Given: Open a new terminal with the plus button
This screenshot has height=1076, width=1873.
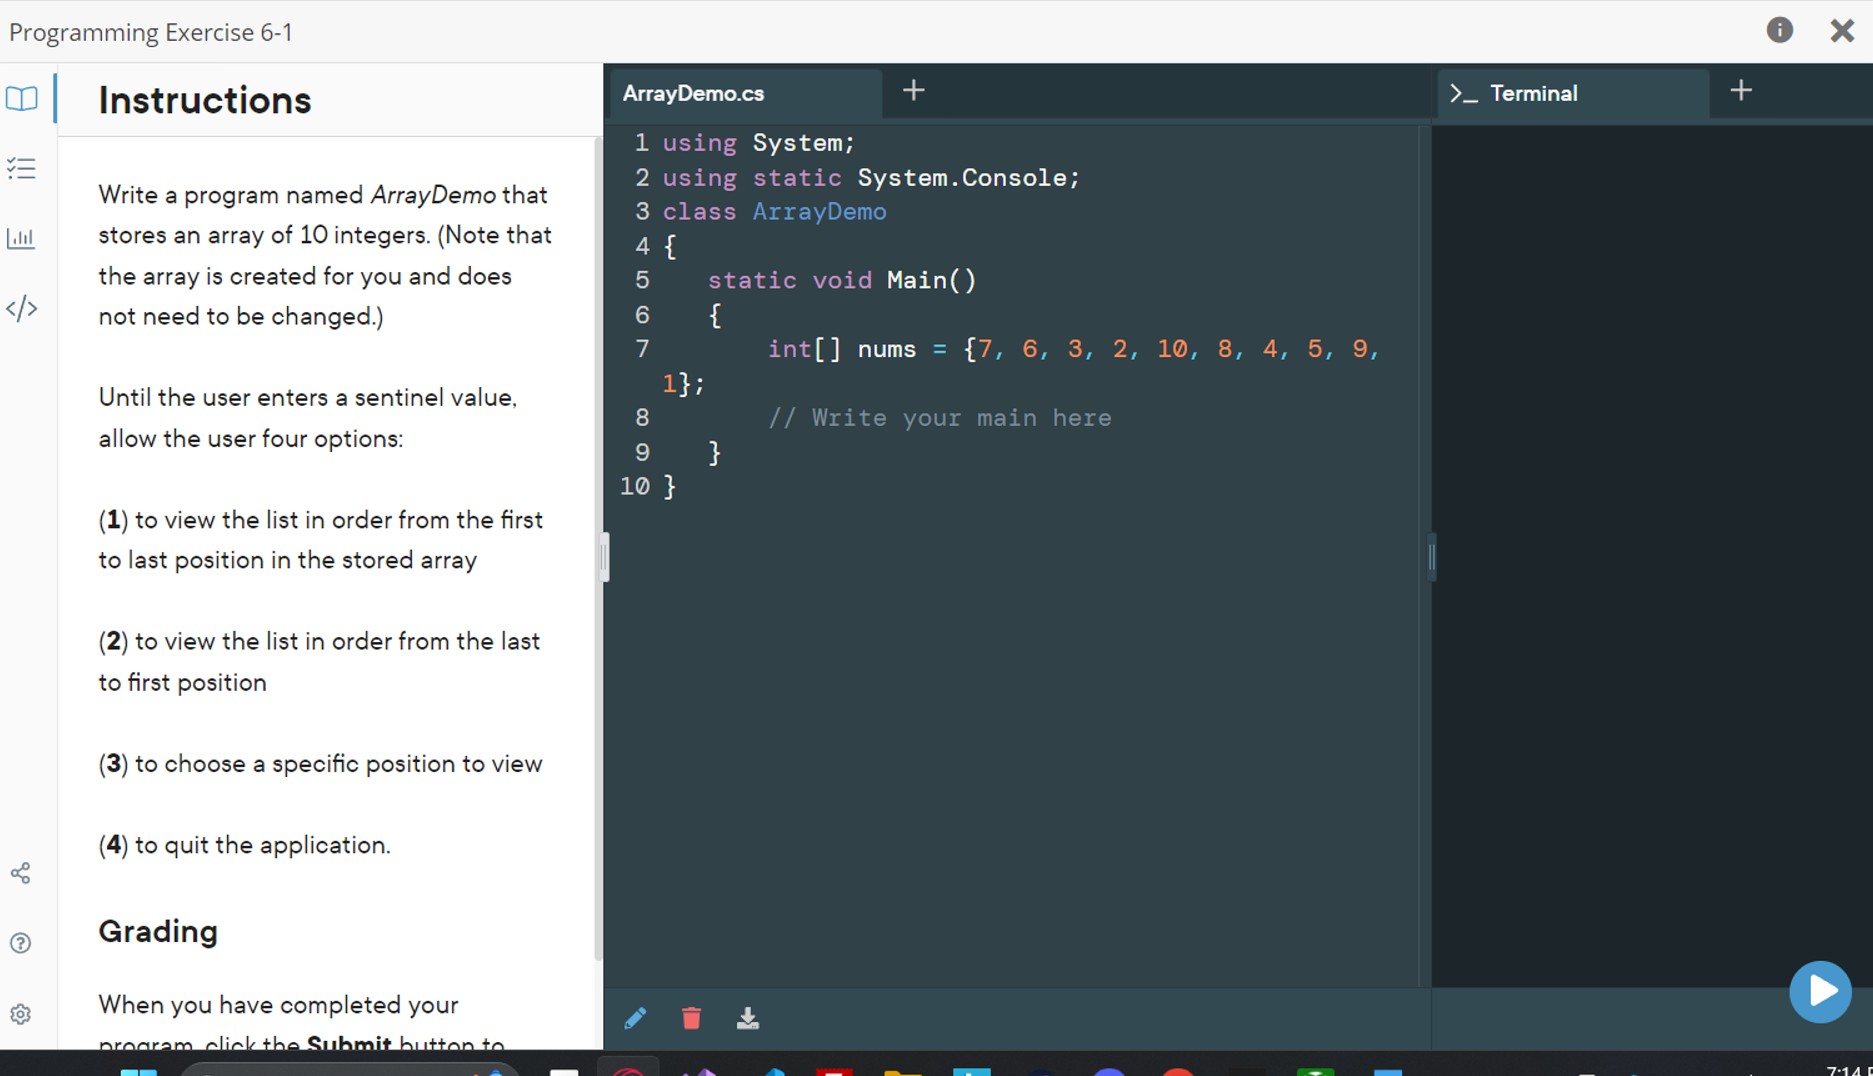Looking at the screenshot, I should (1741, 91).
